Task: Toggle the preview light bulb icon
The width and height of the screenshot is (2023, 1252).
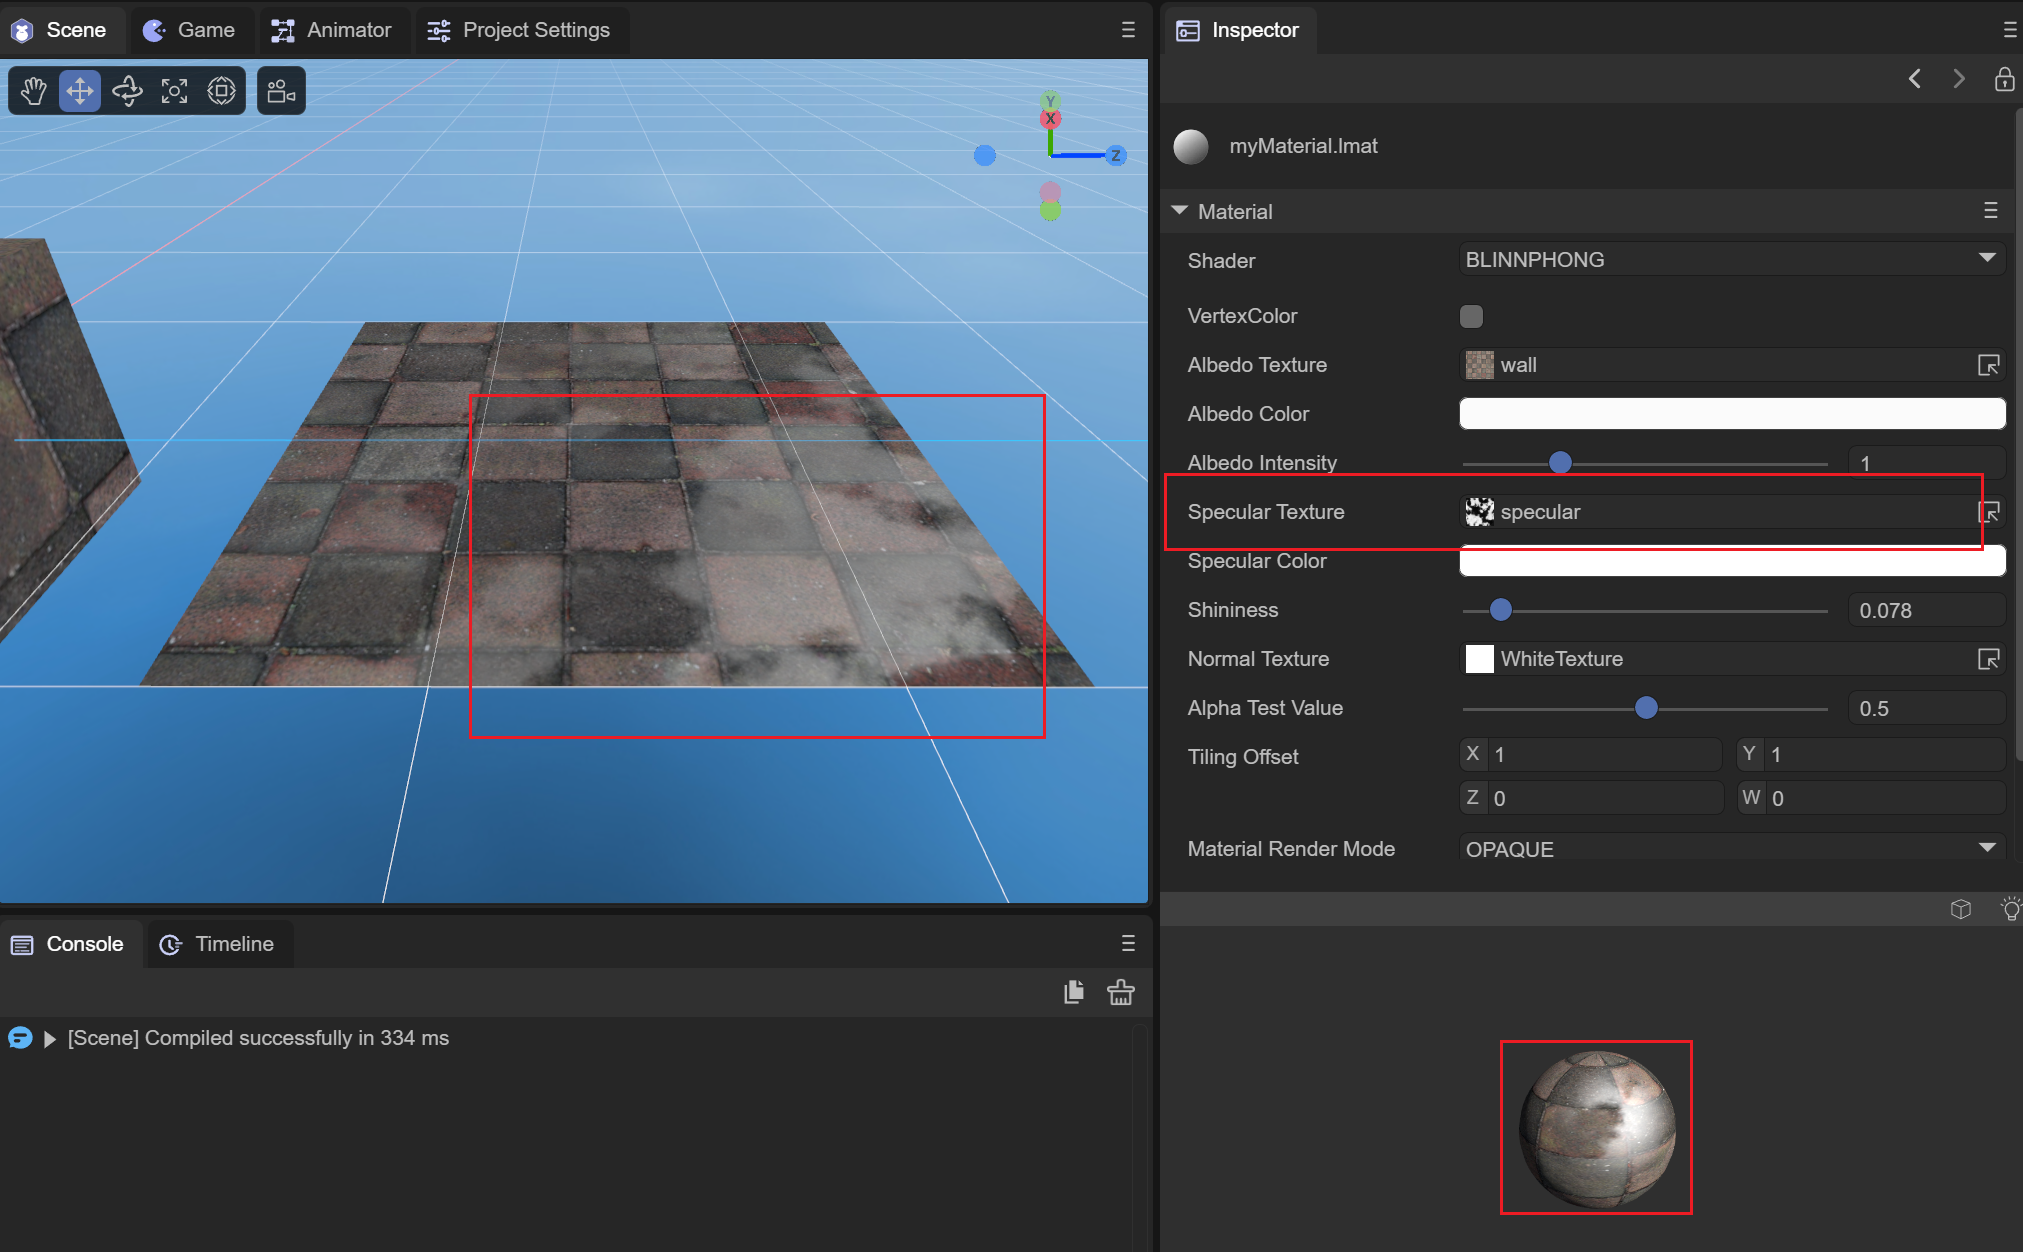Action: (x=2010, y=909)
